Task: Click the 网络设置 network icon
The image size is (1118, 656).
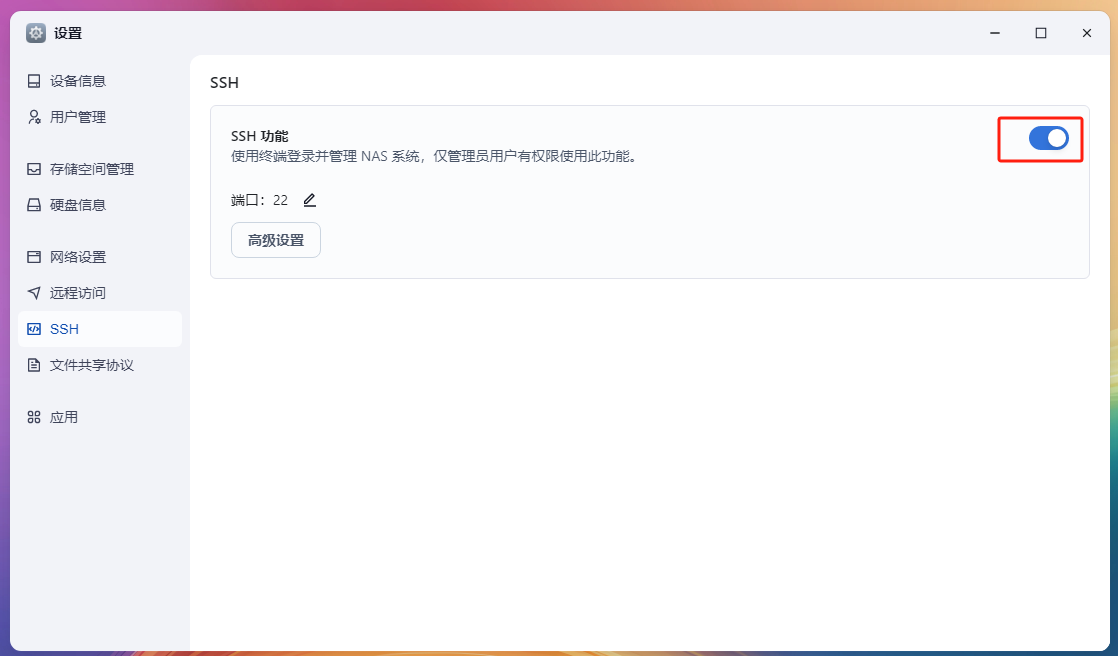Action: [x=35, y=257]
